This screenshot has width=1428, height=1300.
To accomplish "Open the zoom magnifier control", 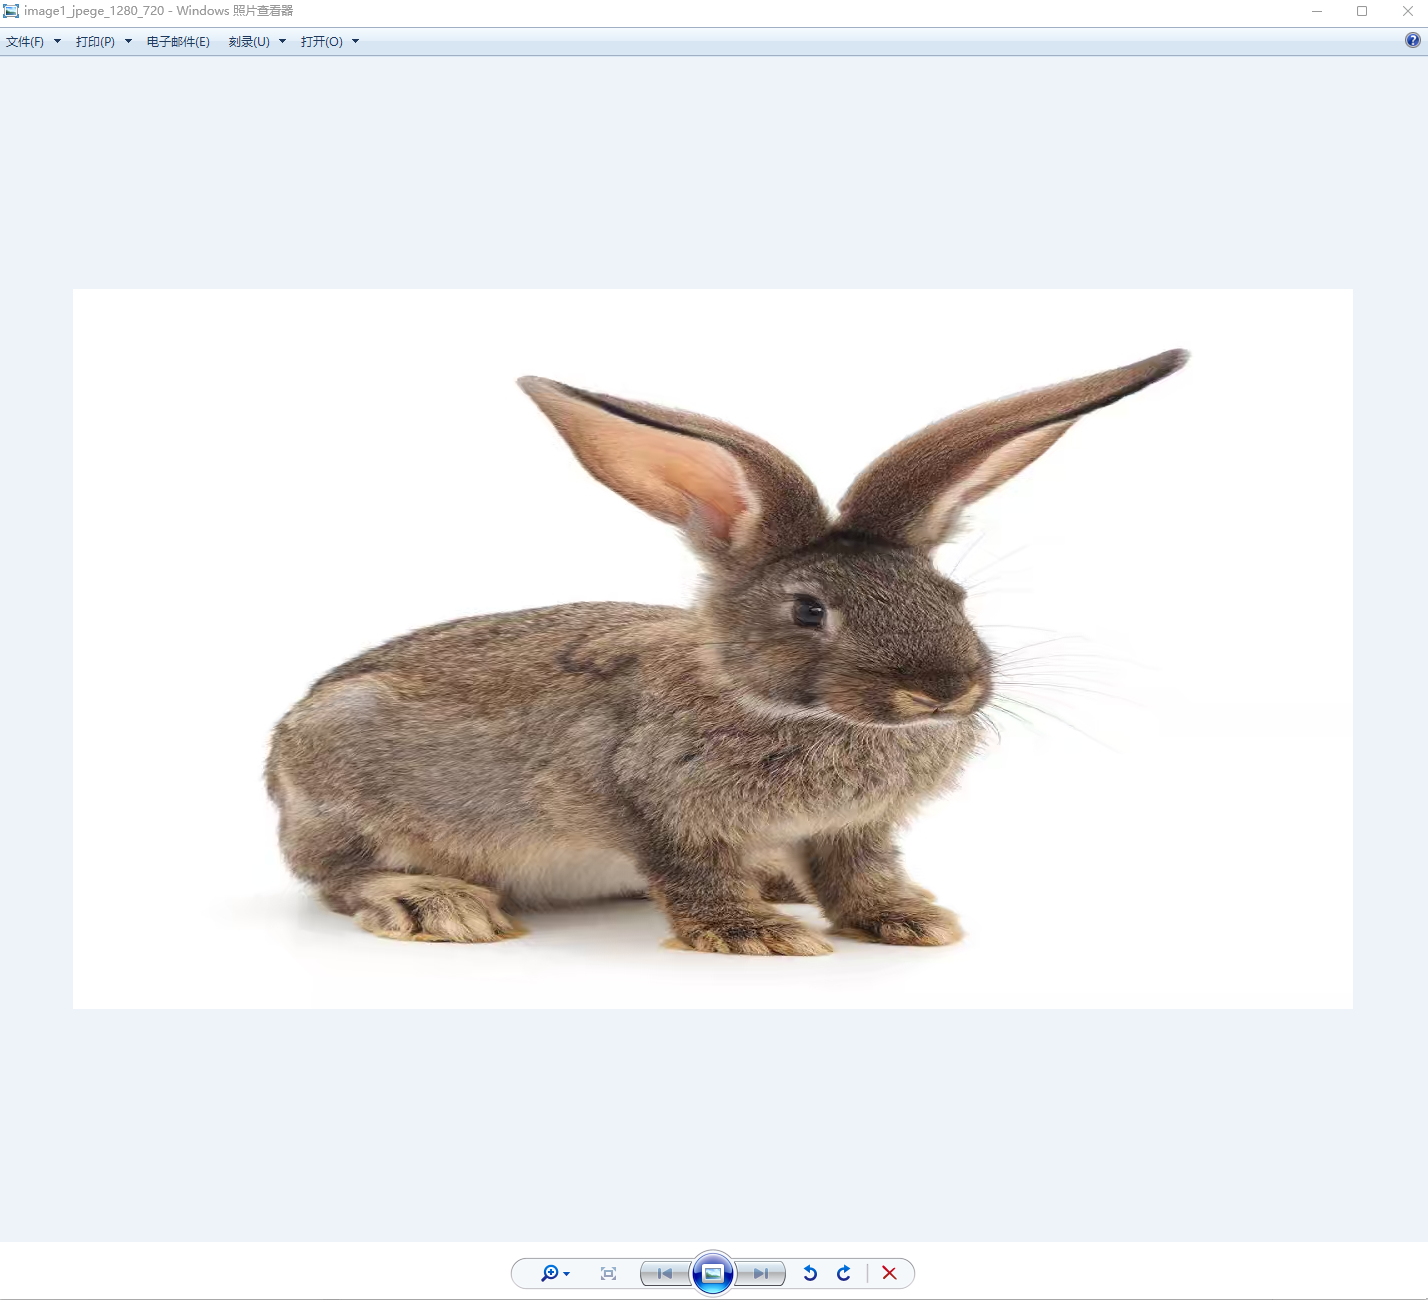I will (x=550, y=1273).
